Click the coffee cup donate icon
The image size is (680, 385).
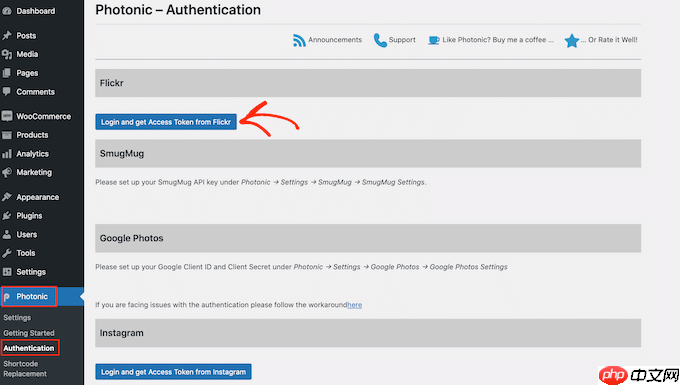433,40
